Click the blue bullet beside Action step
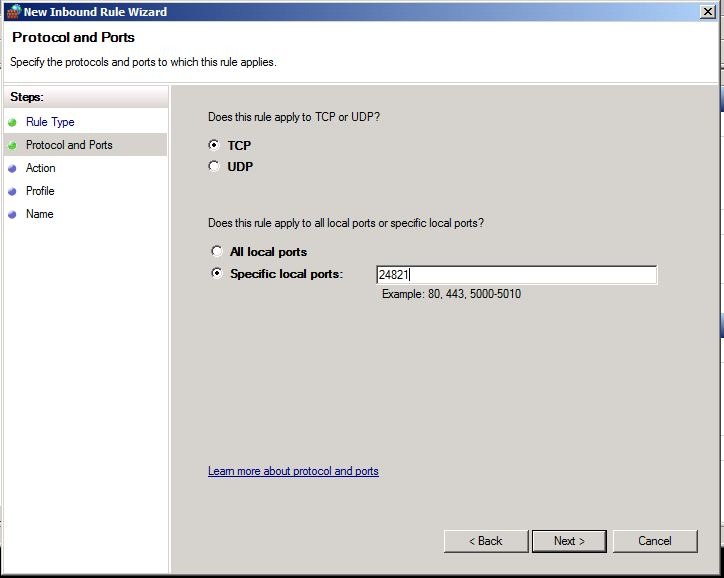Screen dimensions: 724x578 point(12,168)
